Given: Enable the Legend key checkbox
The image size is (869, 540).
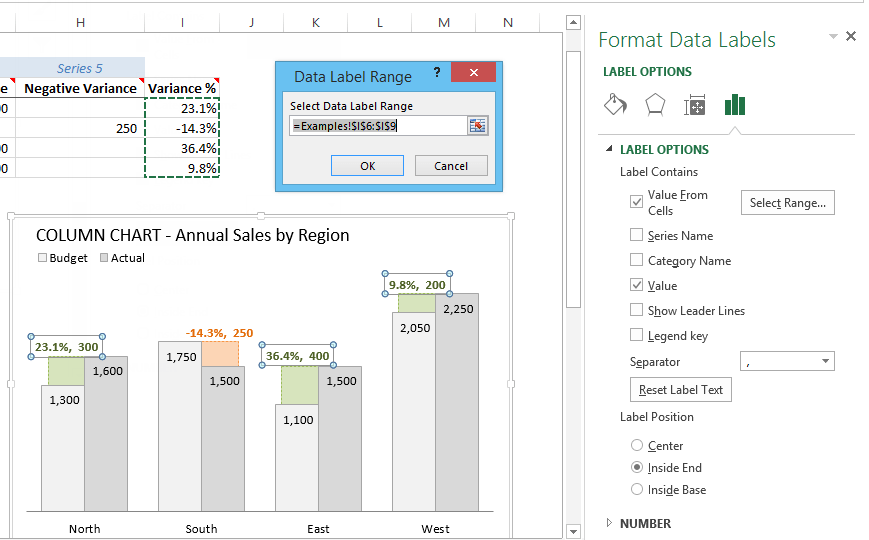Looking at the screenshot, I should pos(636,335).
